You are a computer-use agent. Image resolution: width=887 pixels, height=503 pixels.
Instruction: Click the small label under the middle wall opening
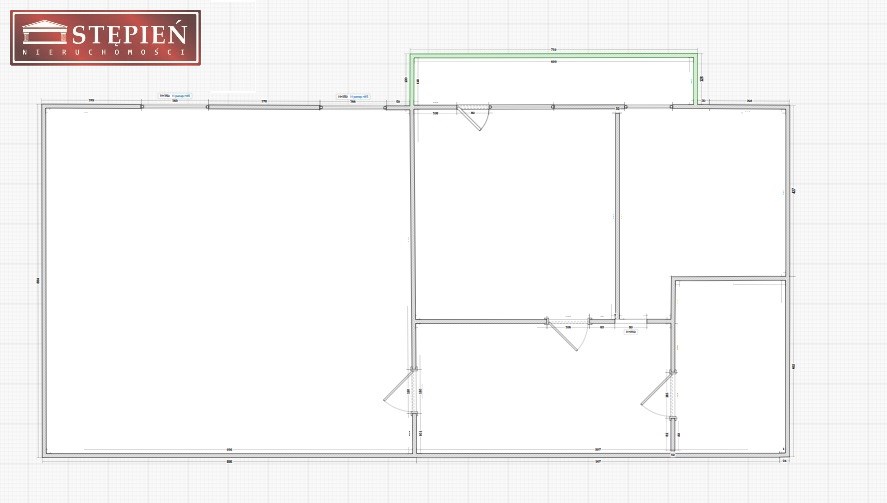[x=631, y=332]
